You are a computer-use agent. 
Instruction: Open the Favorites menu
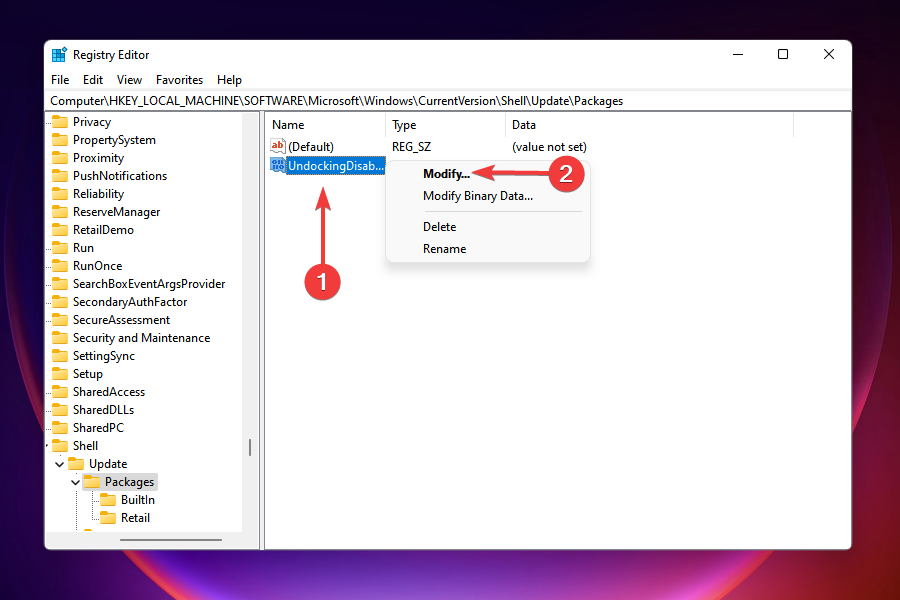pos(179,80)
